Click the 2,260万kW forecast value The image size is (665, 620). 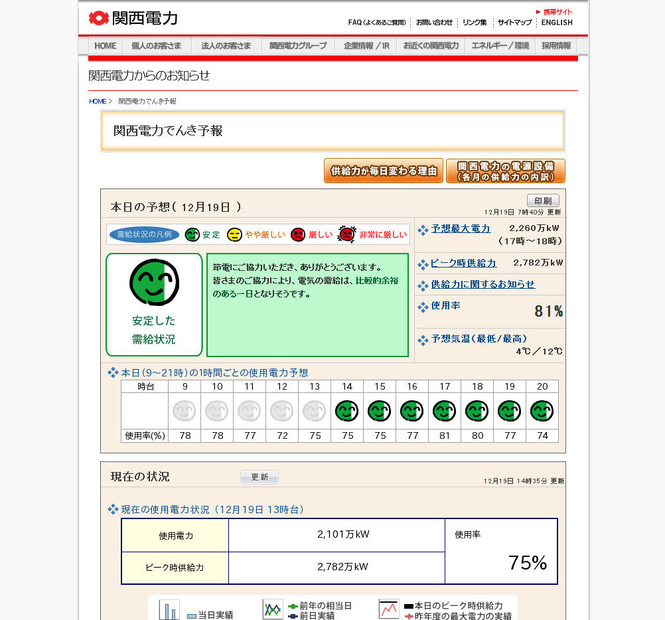tap(534, 228)
